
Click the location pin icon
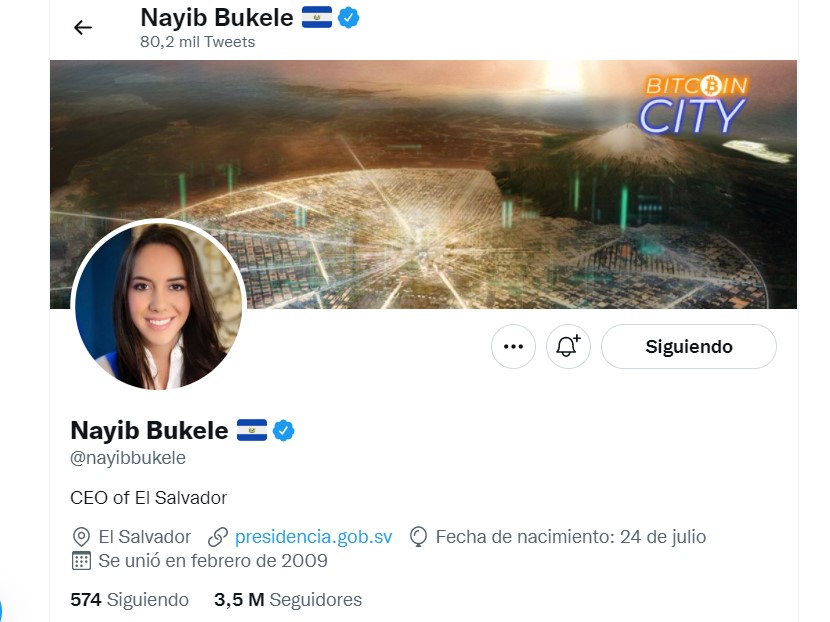click(x=81, y=537)
